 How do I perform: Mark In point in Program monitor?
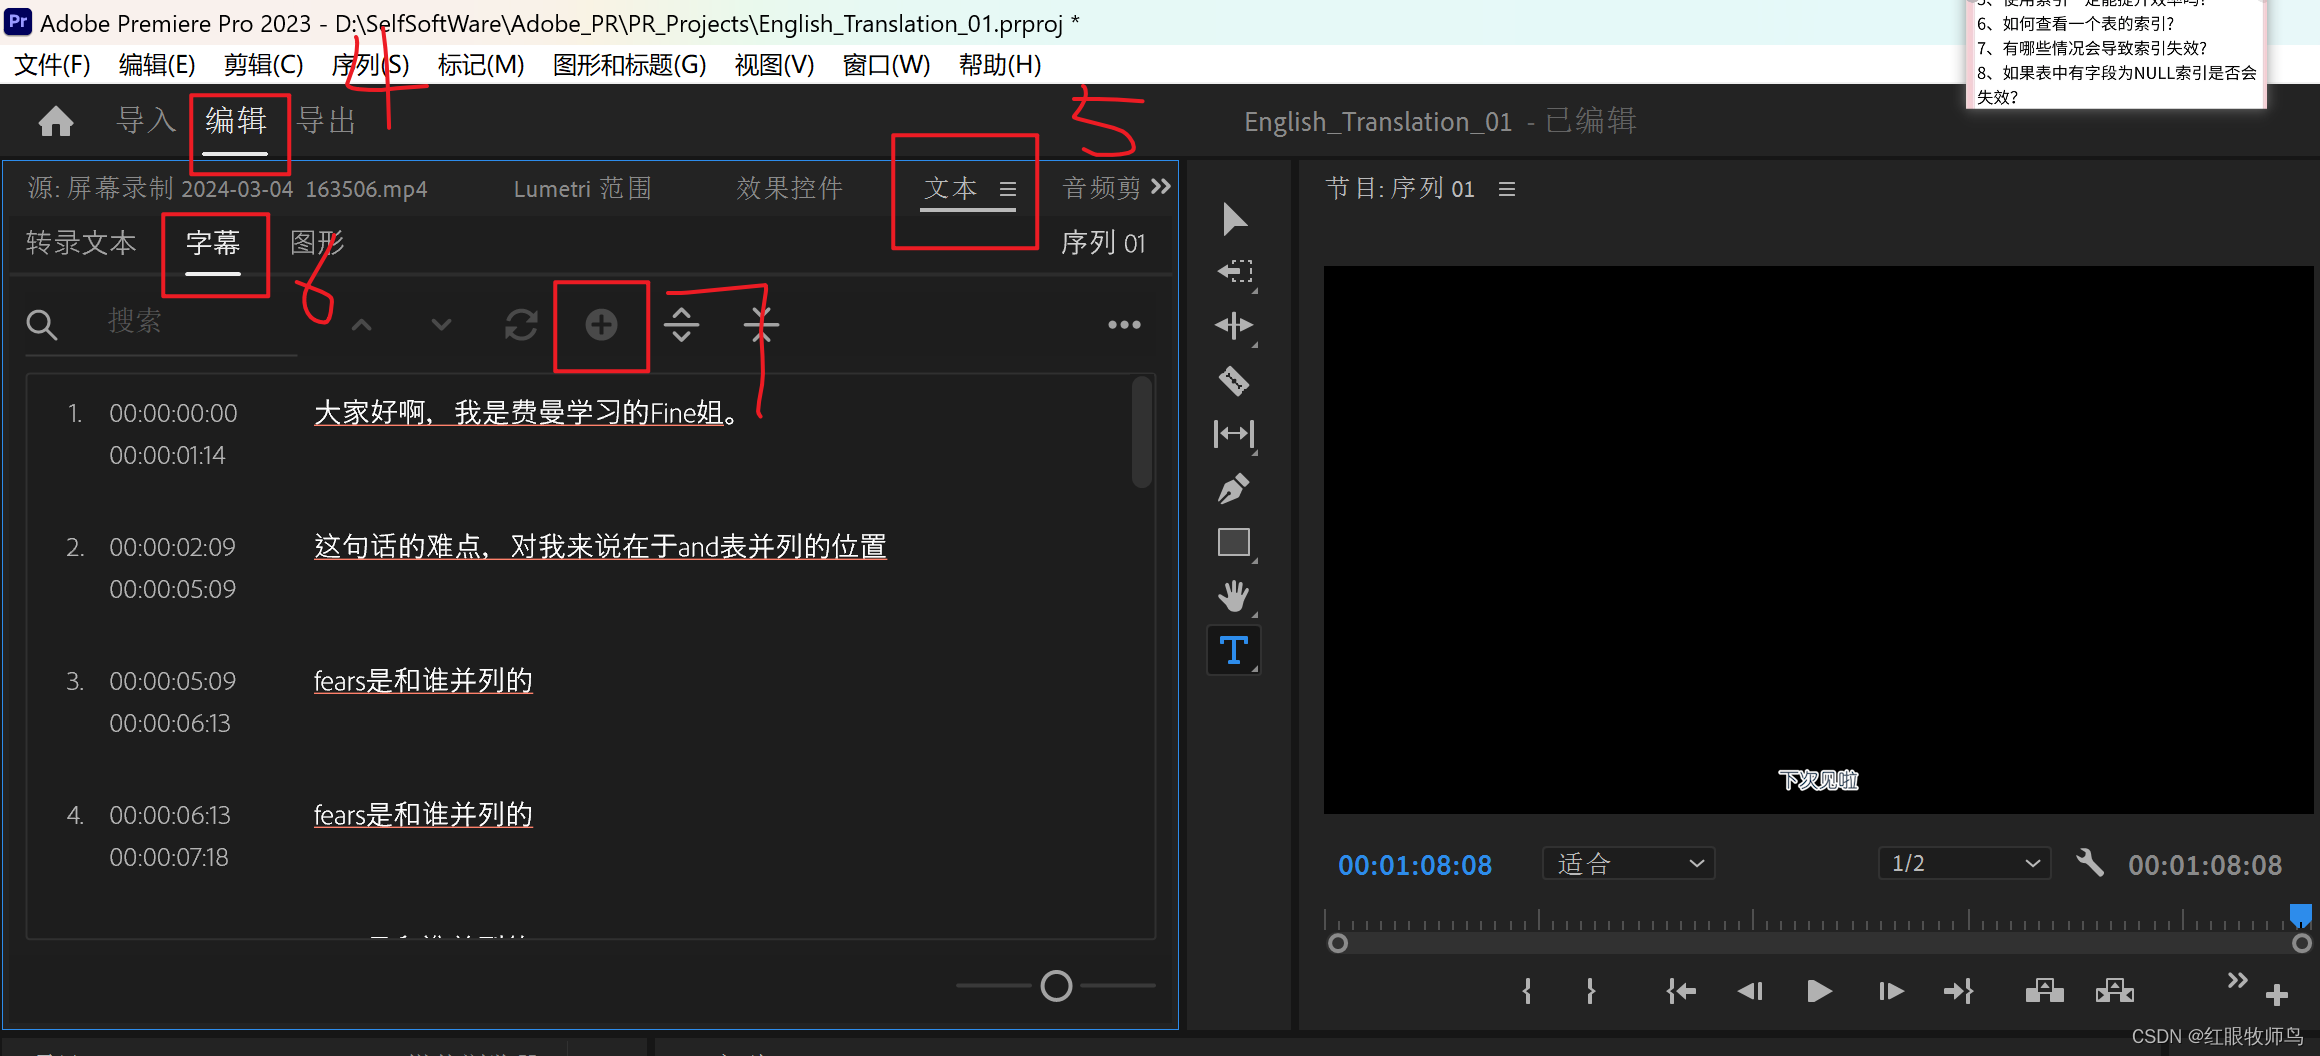(1527, 991)
